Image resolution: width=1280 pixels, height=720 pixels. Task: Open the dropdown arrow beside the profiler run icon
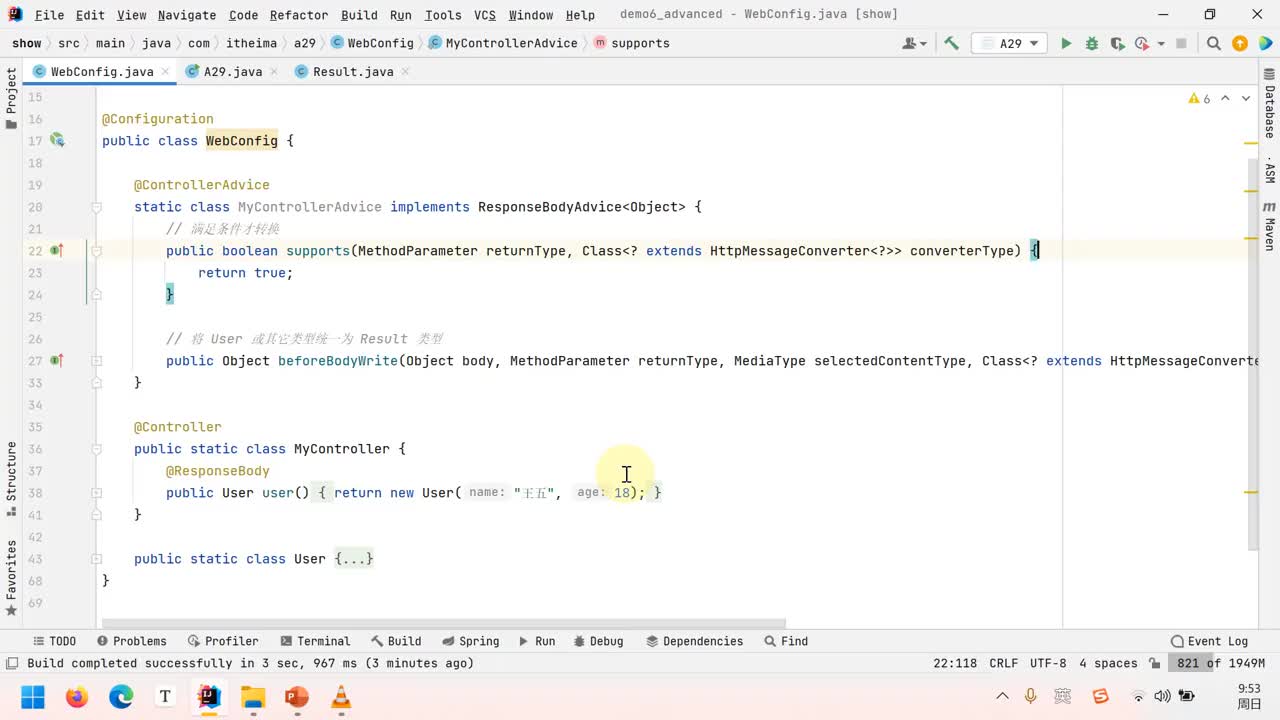tap(1161, 43)
